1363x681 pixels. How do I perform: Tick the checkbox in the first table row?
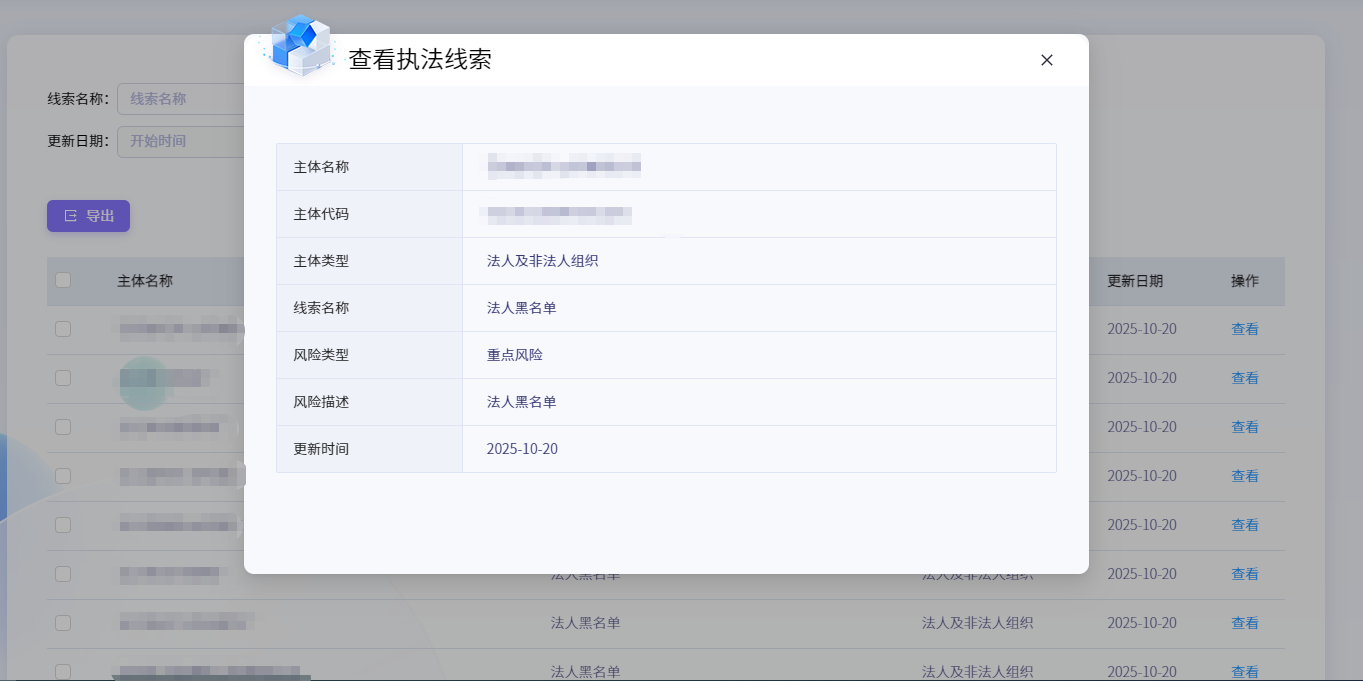pos(63,329)
